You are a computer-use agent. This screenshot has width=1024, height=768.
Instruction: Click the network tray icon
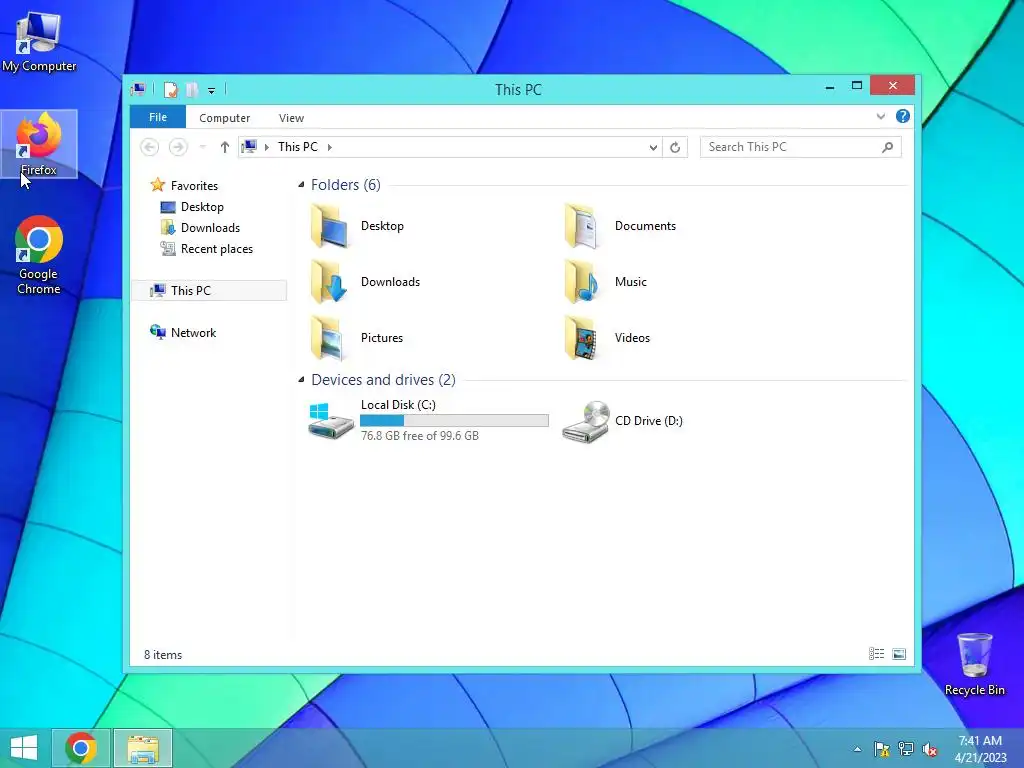coord(906,749)
